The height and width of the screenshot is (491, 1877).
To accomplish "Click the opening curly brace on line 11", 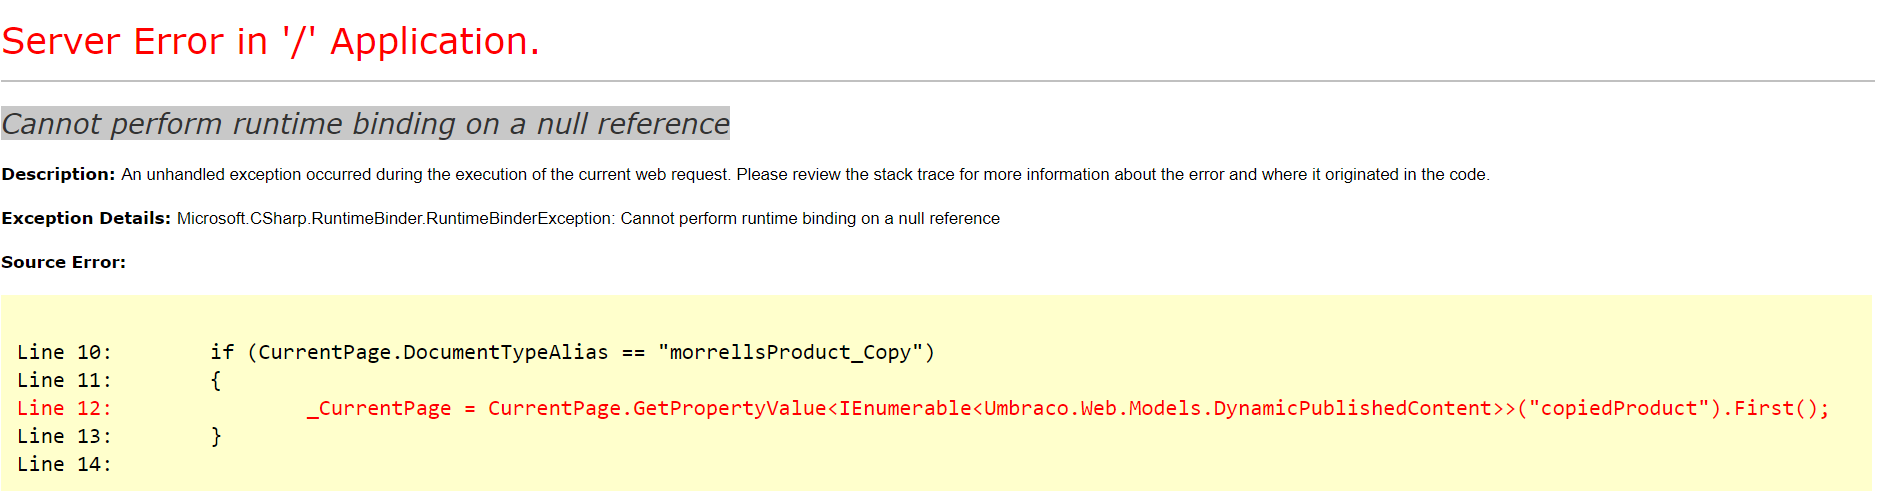I will click(215, 380).
